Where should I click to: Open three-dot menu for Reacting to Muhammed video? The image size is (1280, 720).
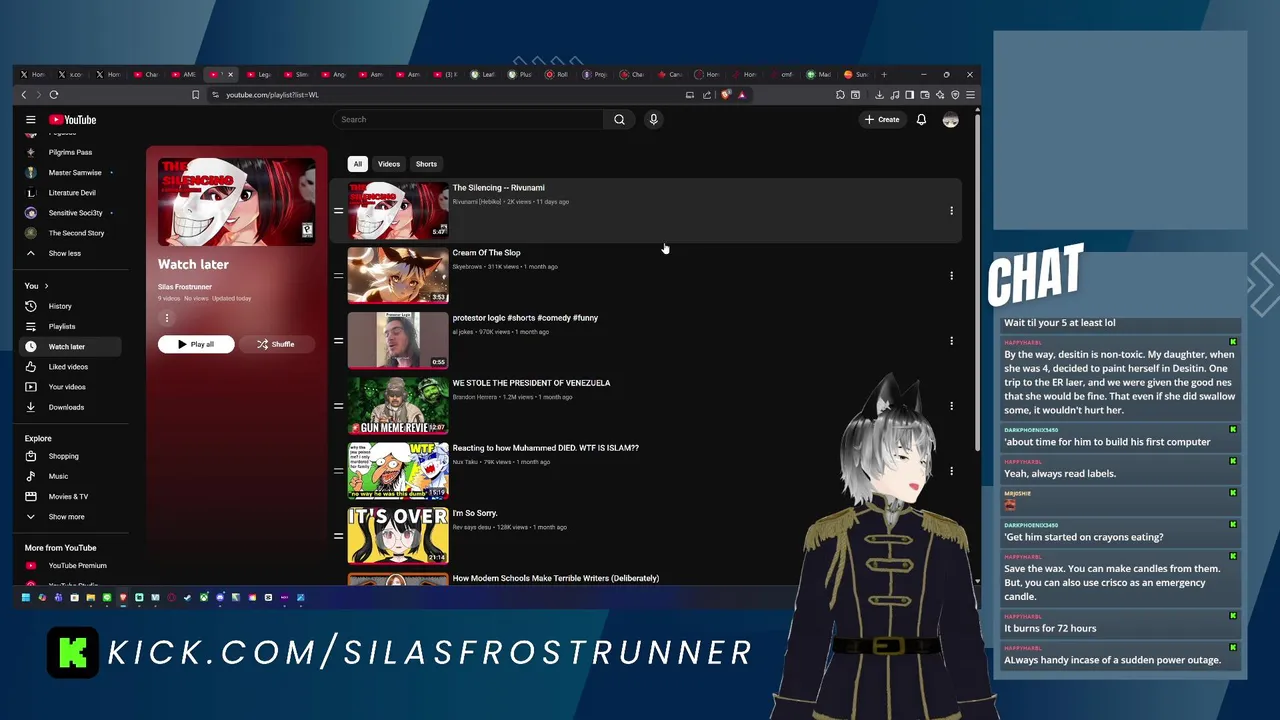[951, 471]
